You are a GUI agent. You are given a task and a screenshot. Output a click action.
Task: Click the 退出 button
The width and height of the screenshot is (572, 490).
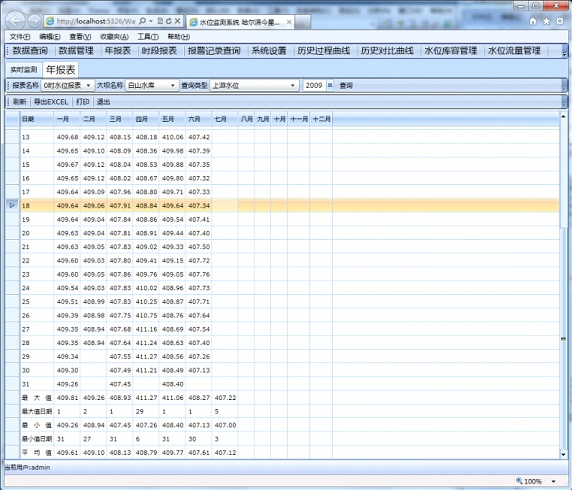pos(103,102)
